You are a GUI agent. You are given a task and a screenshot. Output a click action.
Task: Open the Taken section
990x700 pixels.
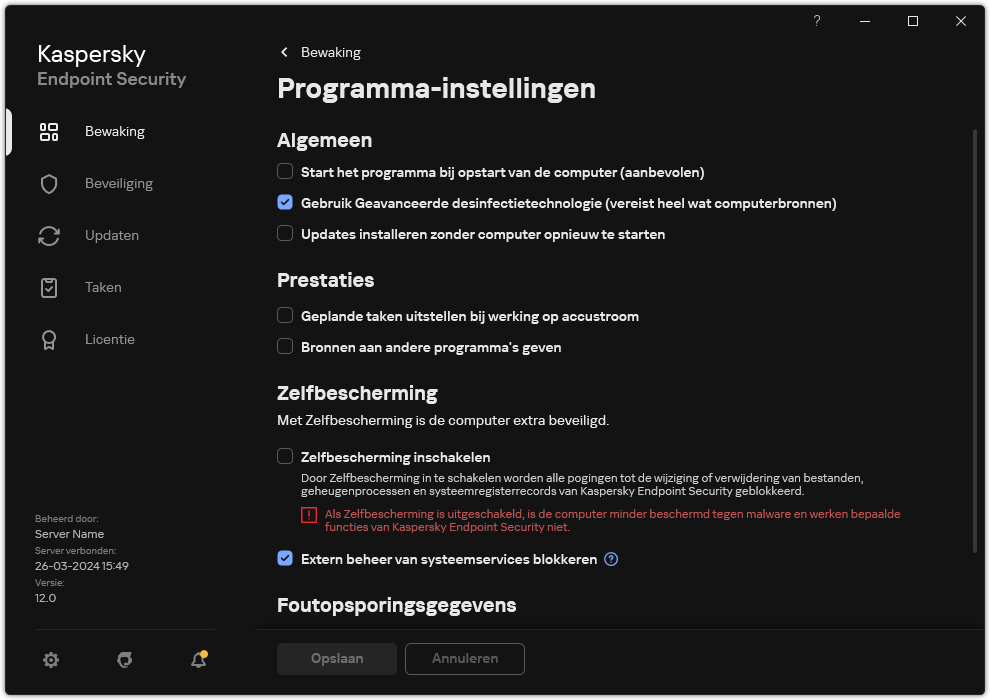[x=103, y=287]
